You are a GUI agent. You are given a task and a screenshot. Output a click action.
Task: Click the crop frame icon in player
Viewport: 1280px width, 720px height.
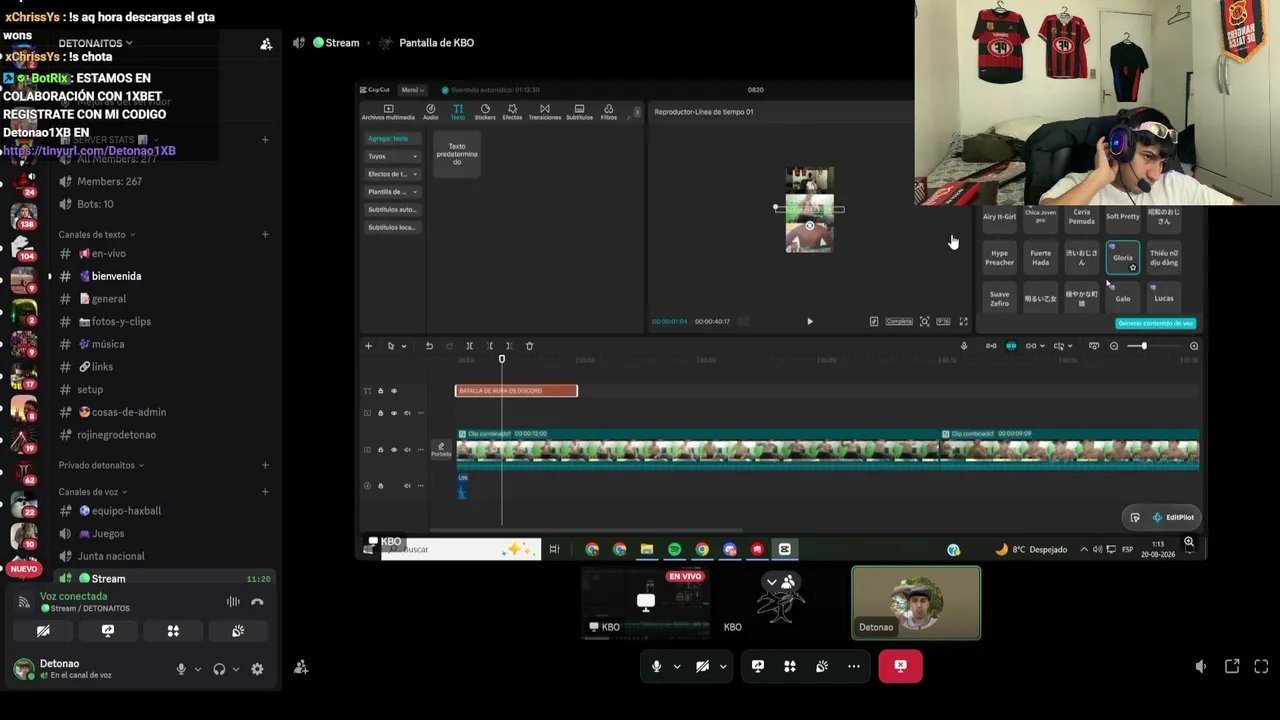pyautogui.click(x=925, y=322)
